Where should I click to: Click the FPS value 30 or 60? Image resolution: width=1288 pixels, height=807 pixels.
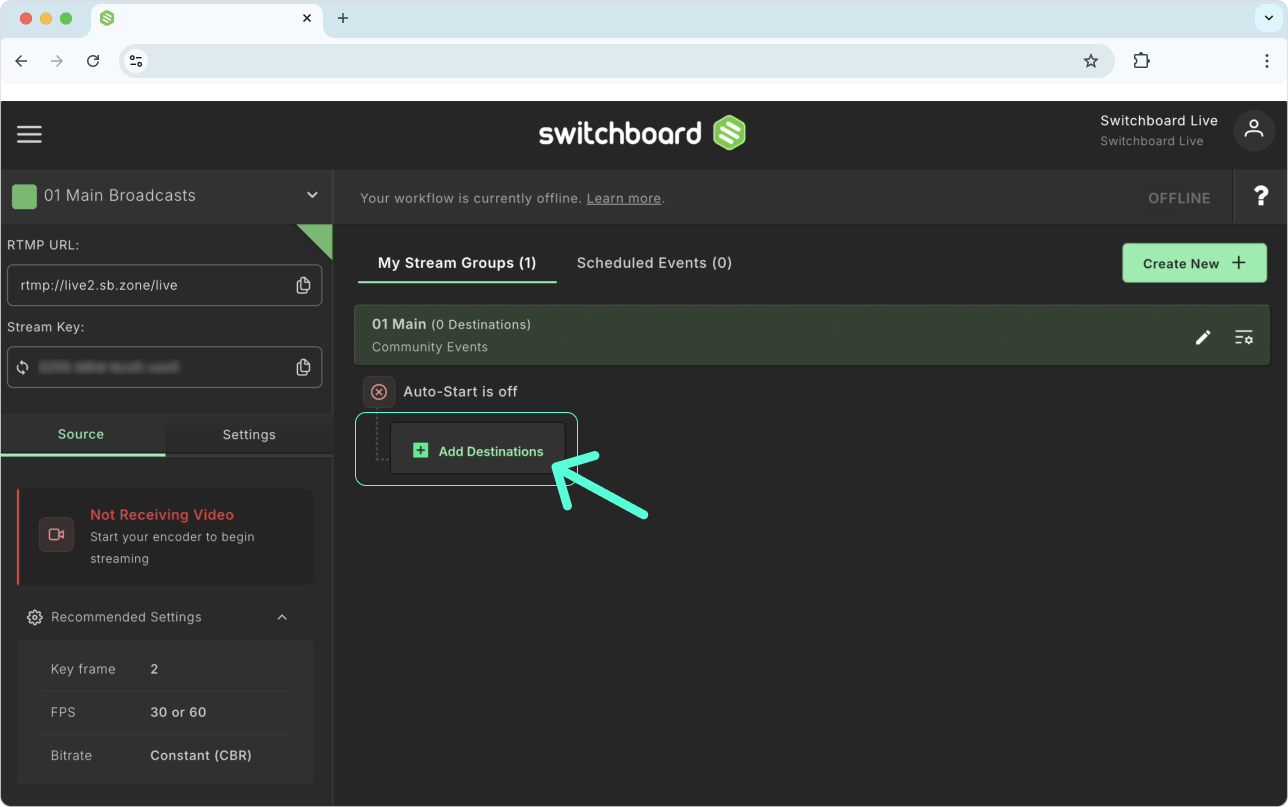point(178,712)
